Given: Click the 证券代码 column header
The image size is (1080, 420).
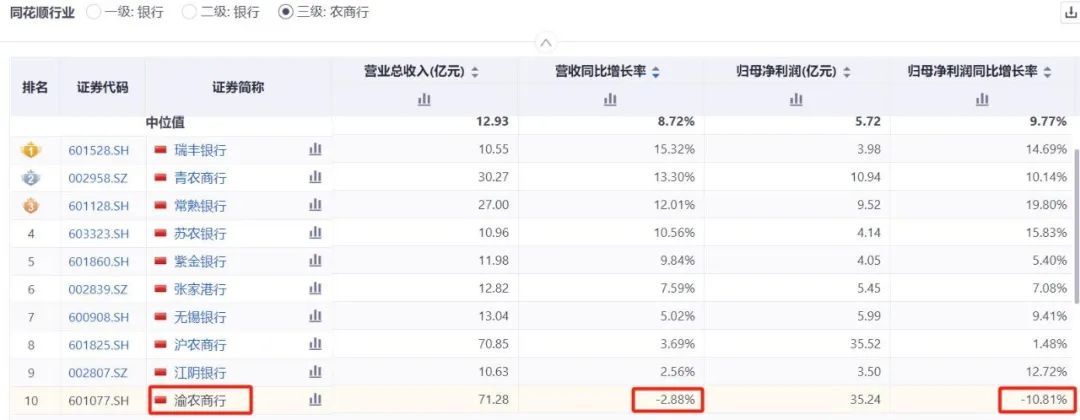Looking at the screenshot, I should [x=102, y=87].
